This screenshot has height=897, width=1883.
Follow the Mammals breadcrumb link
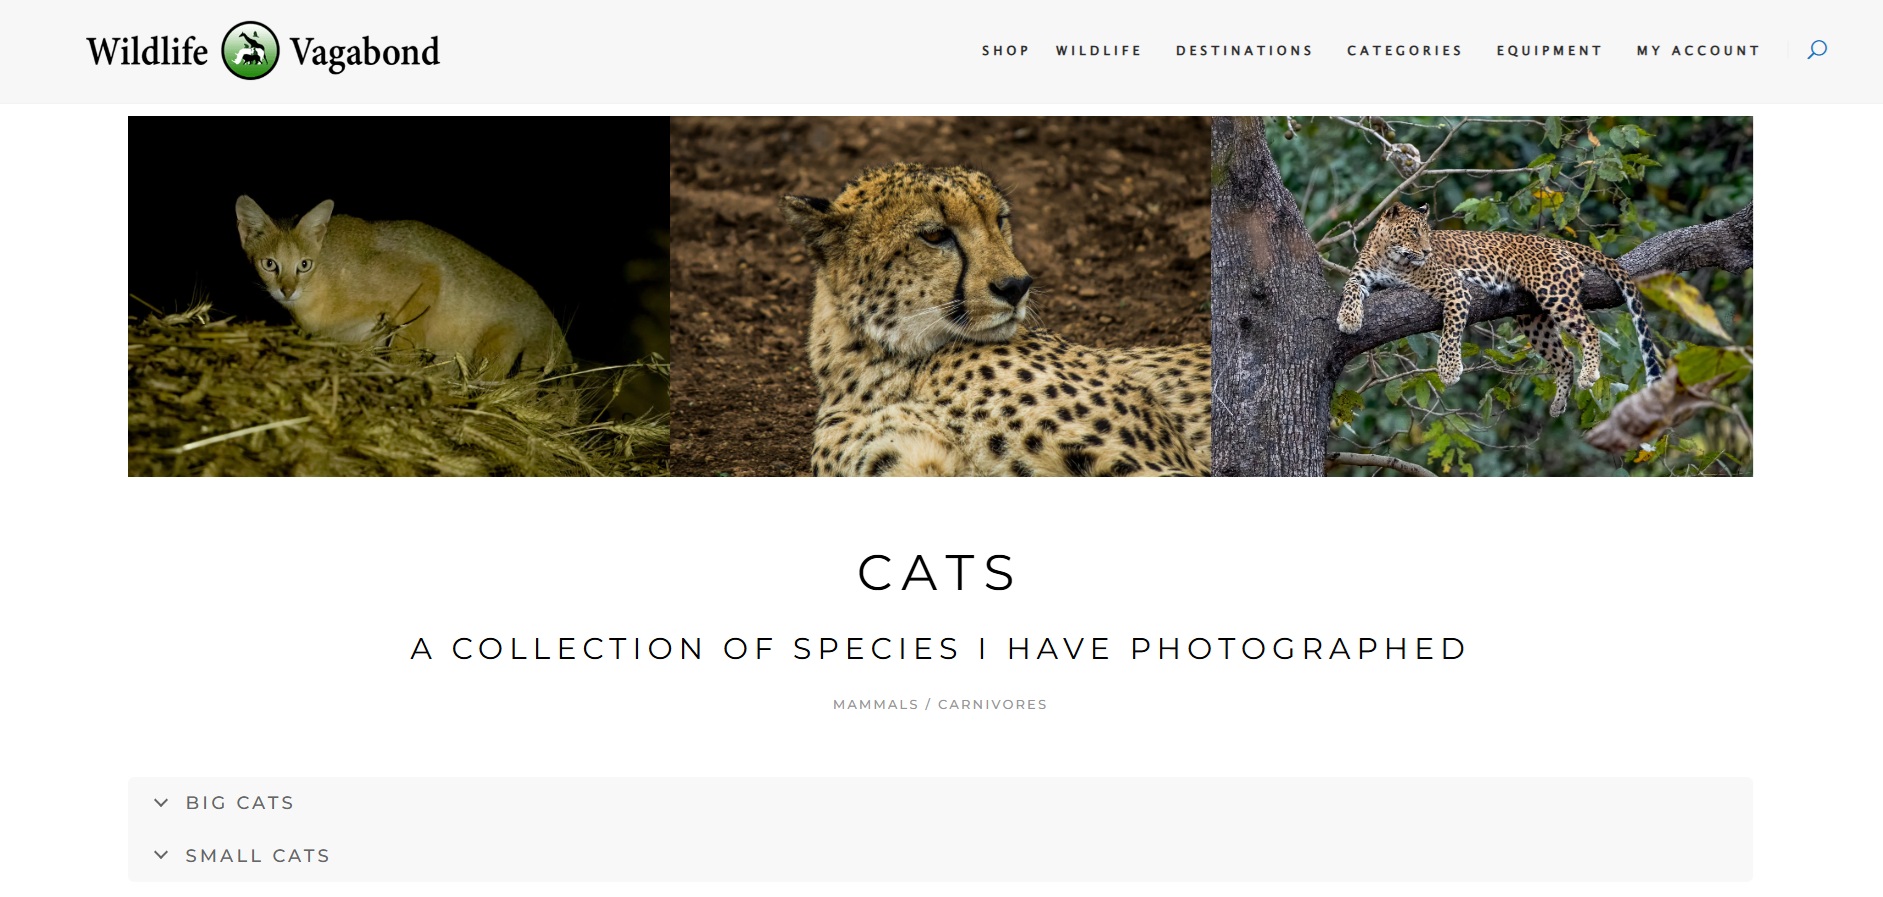point(875,704)
